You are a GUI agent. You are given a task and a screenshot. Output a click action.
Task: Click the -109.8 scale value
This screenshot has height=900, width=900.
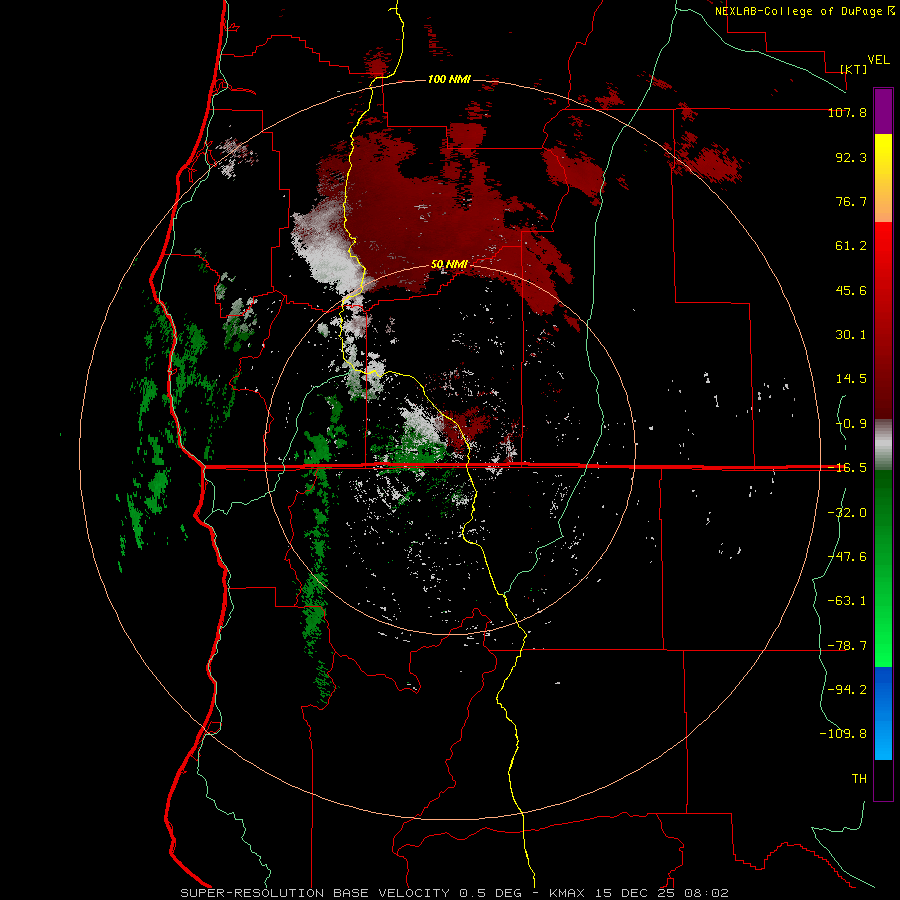click(843, 734)
